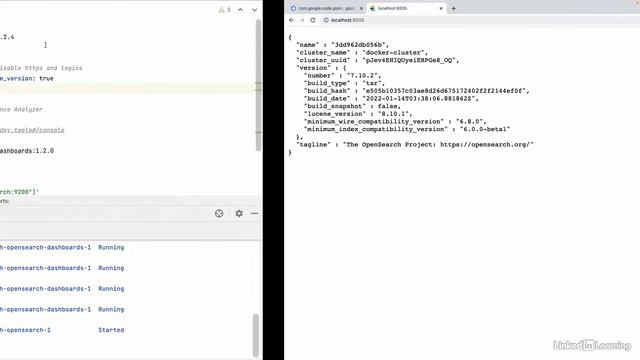
Task: Open a new browser tab with plus
Action: click(x=453, y=8)
